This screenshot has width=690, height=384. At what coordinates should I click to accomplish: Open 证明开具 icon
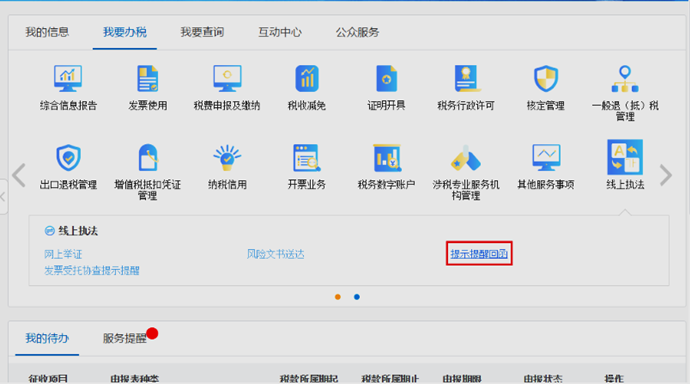pyautogui.click(x=386, y=78)
